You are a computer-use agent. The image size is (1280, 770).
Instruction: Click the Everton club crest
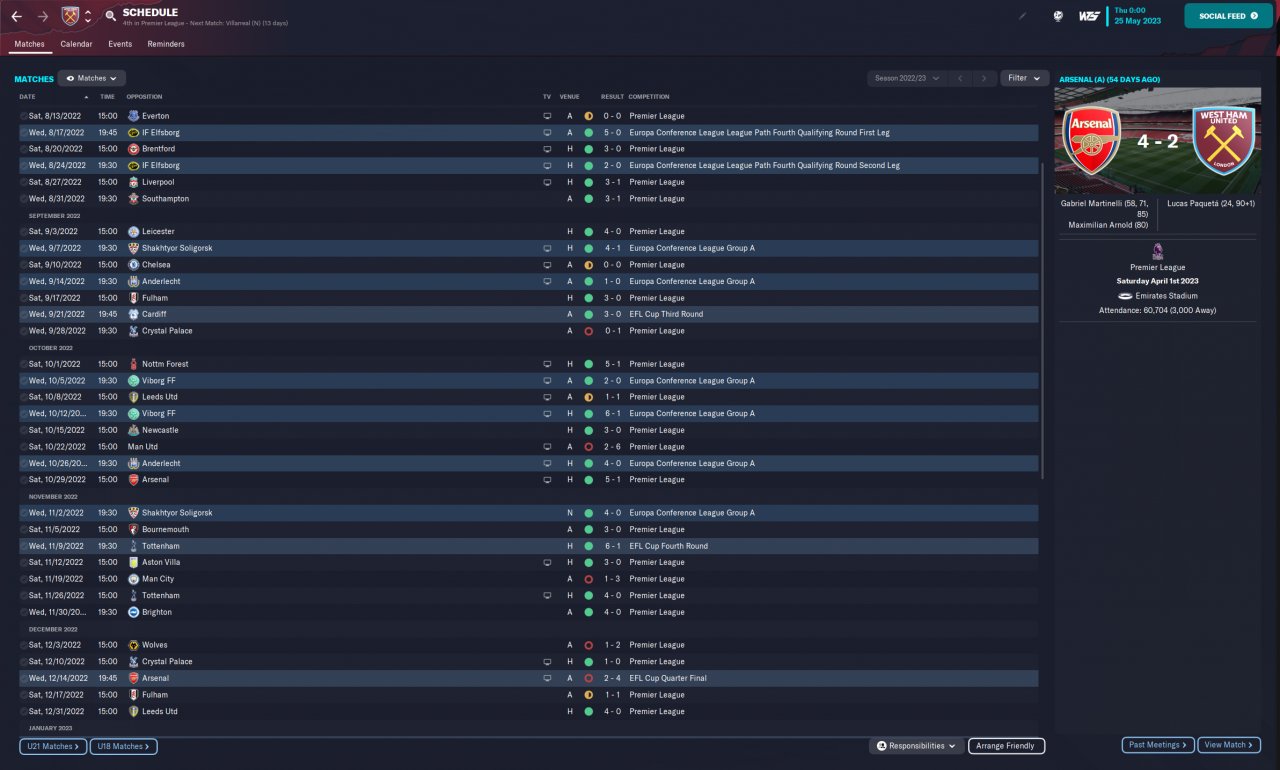(x=133, y=116)
